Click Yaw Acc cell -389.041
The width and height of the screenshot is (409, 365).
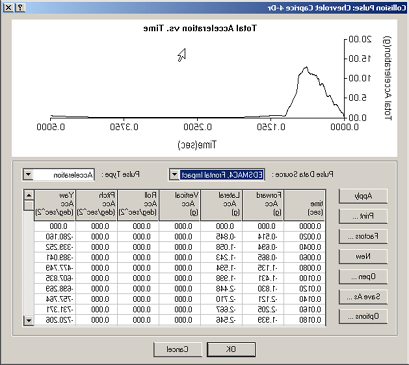(x=55, y=257)
